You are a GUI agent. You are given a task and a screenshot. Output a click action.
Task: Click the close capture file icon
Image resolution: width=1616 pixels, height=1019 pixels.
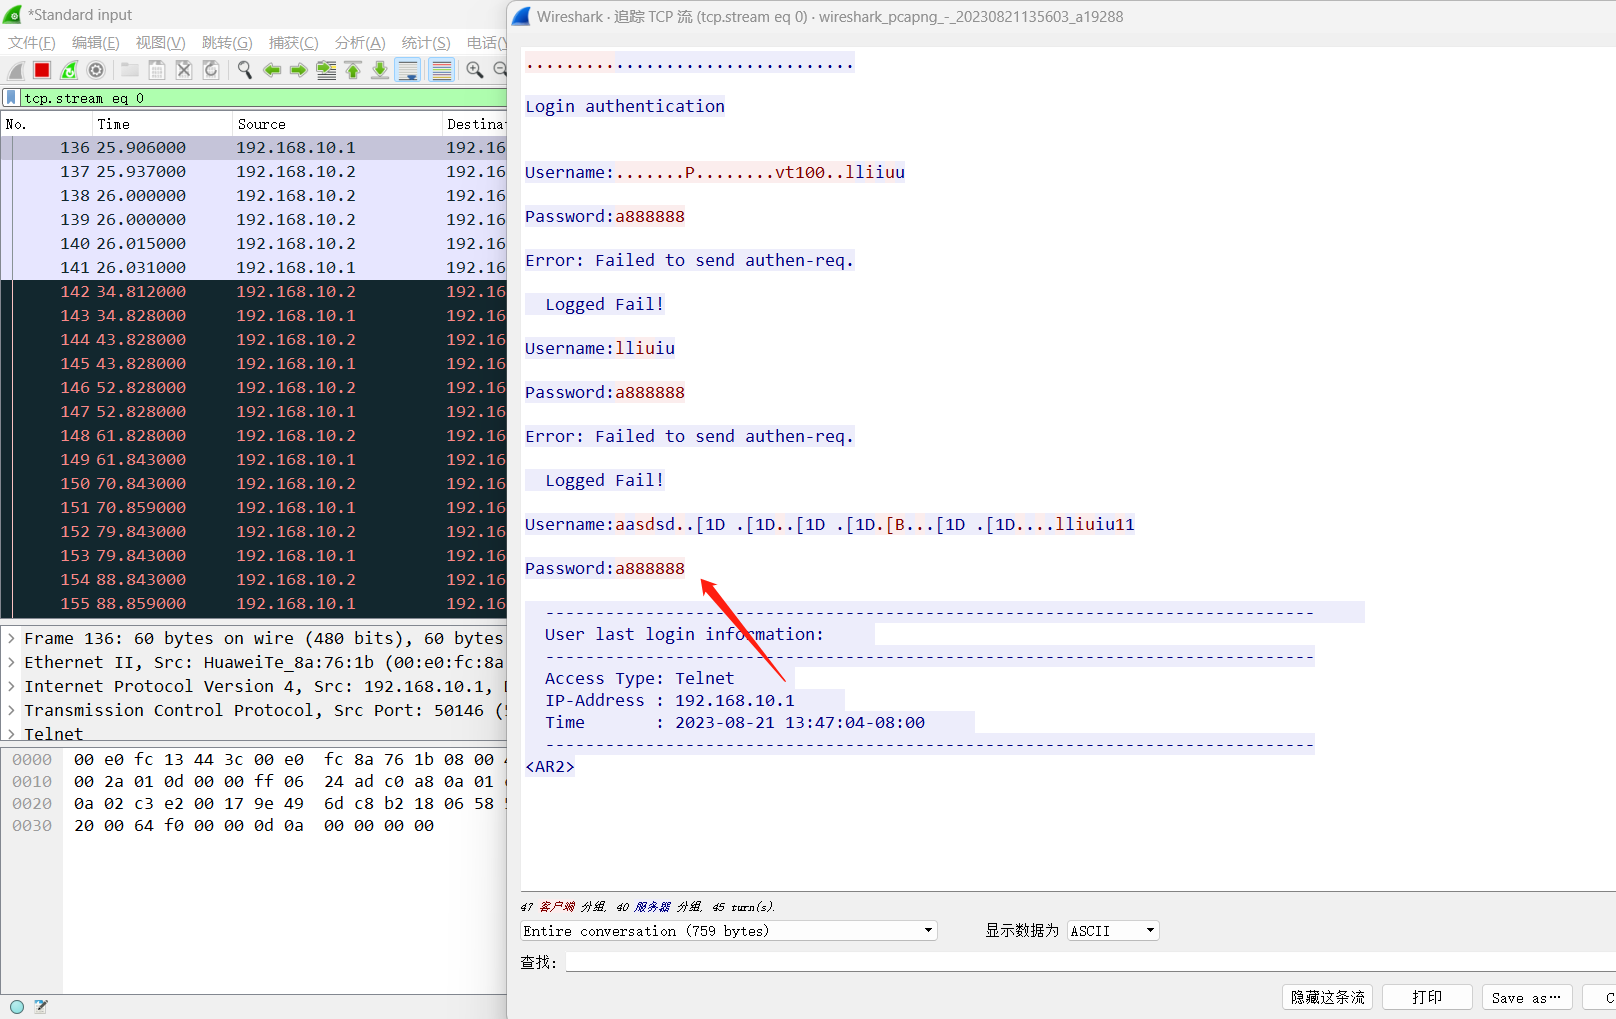point(184,70)
